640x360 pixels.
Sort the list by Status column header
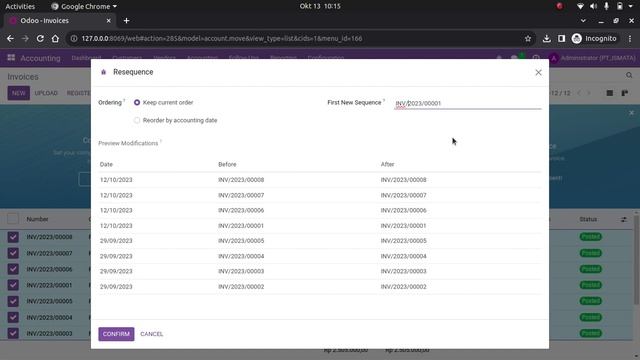[x=588, y=219]
